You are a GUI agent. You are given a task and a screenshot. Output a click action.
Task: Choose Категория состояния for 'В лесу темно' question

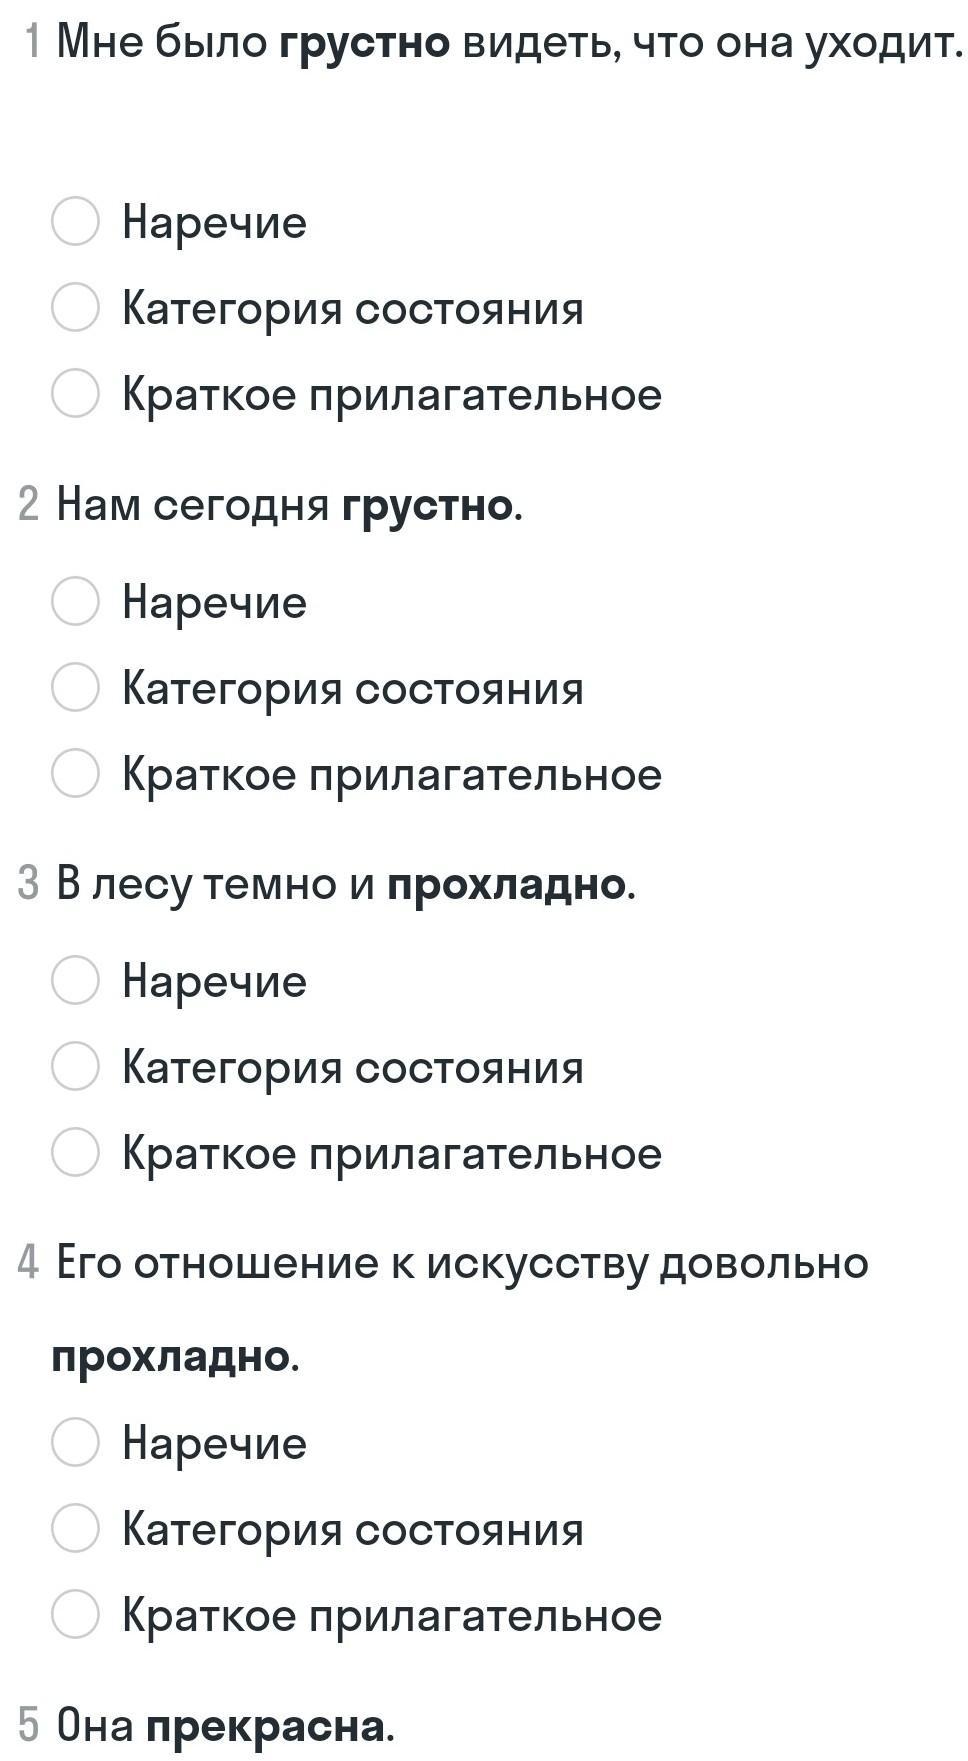[x=75, y=1066]
